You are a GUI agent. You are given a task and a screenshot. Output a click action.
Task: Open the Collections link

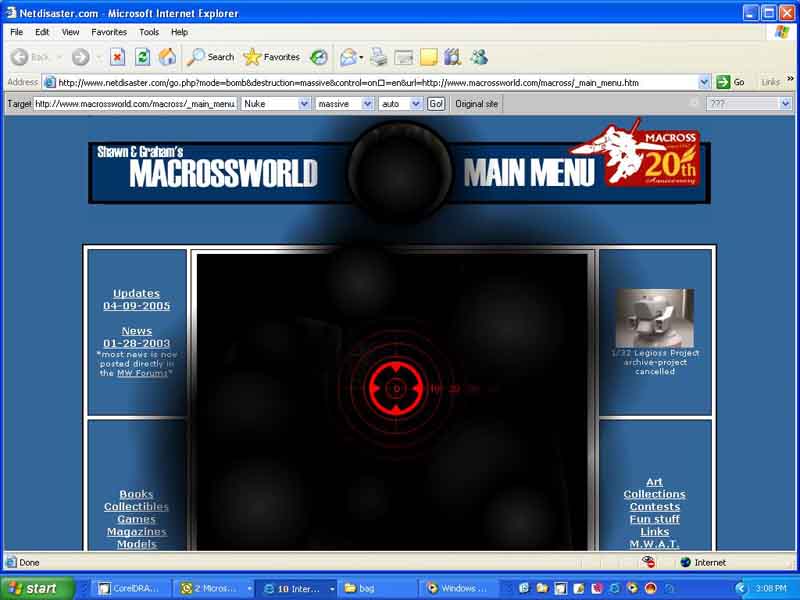(x=654, y=494)
